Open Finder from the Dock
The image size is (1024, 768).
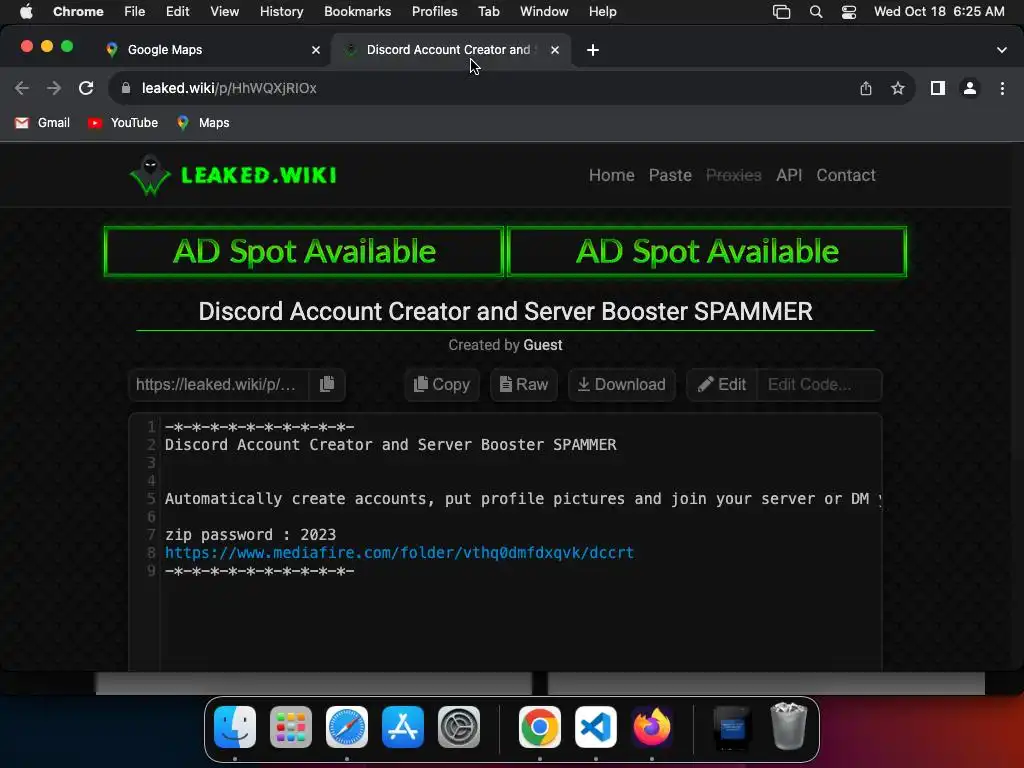click(x=235, y=727)
